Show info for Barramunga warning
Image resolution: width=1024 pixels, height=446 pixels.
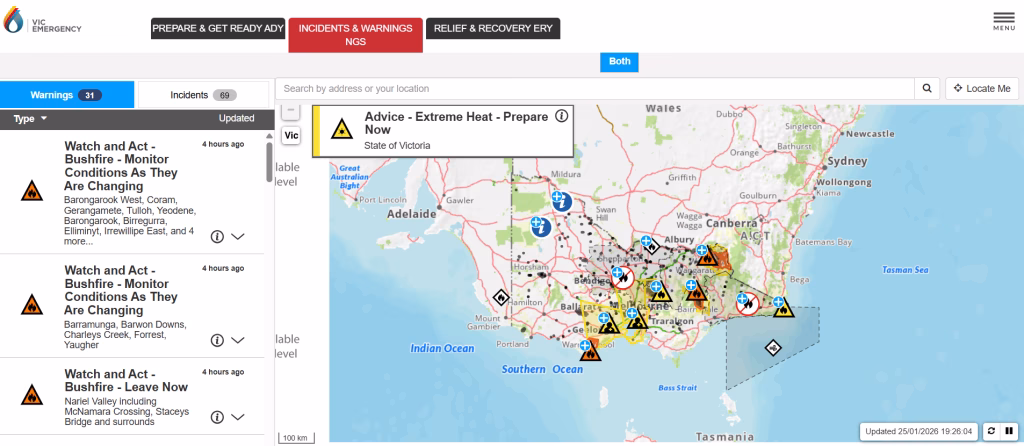217,340
